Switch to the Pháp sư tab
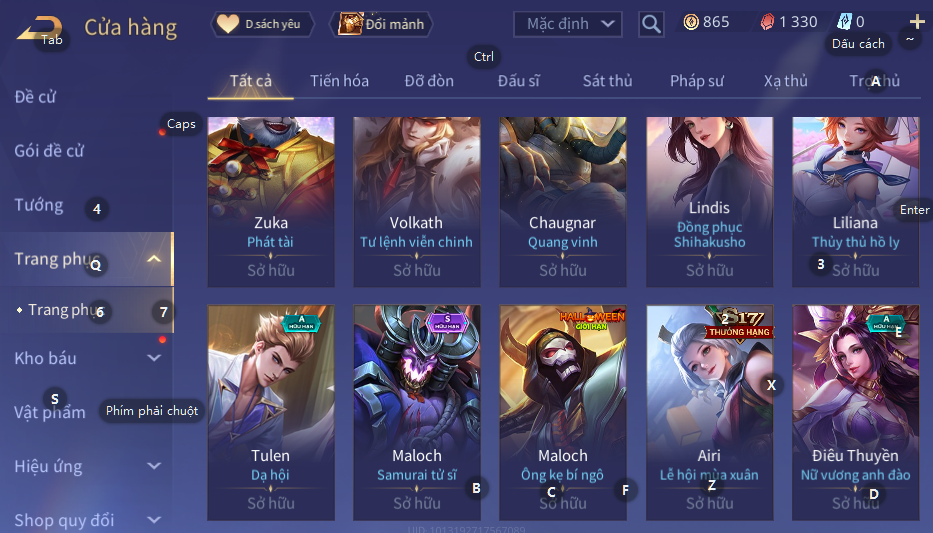 [697, 81]
